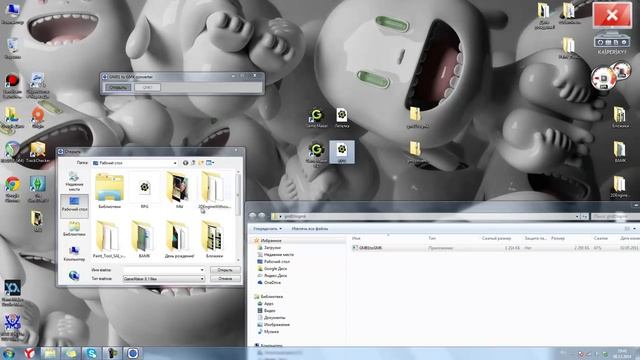Open Yandex browser from the taskbar

pyautogui.click(x=29, y=353)
